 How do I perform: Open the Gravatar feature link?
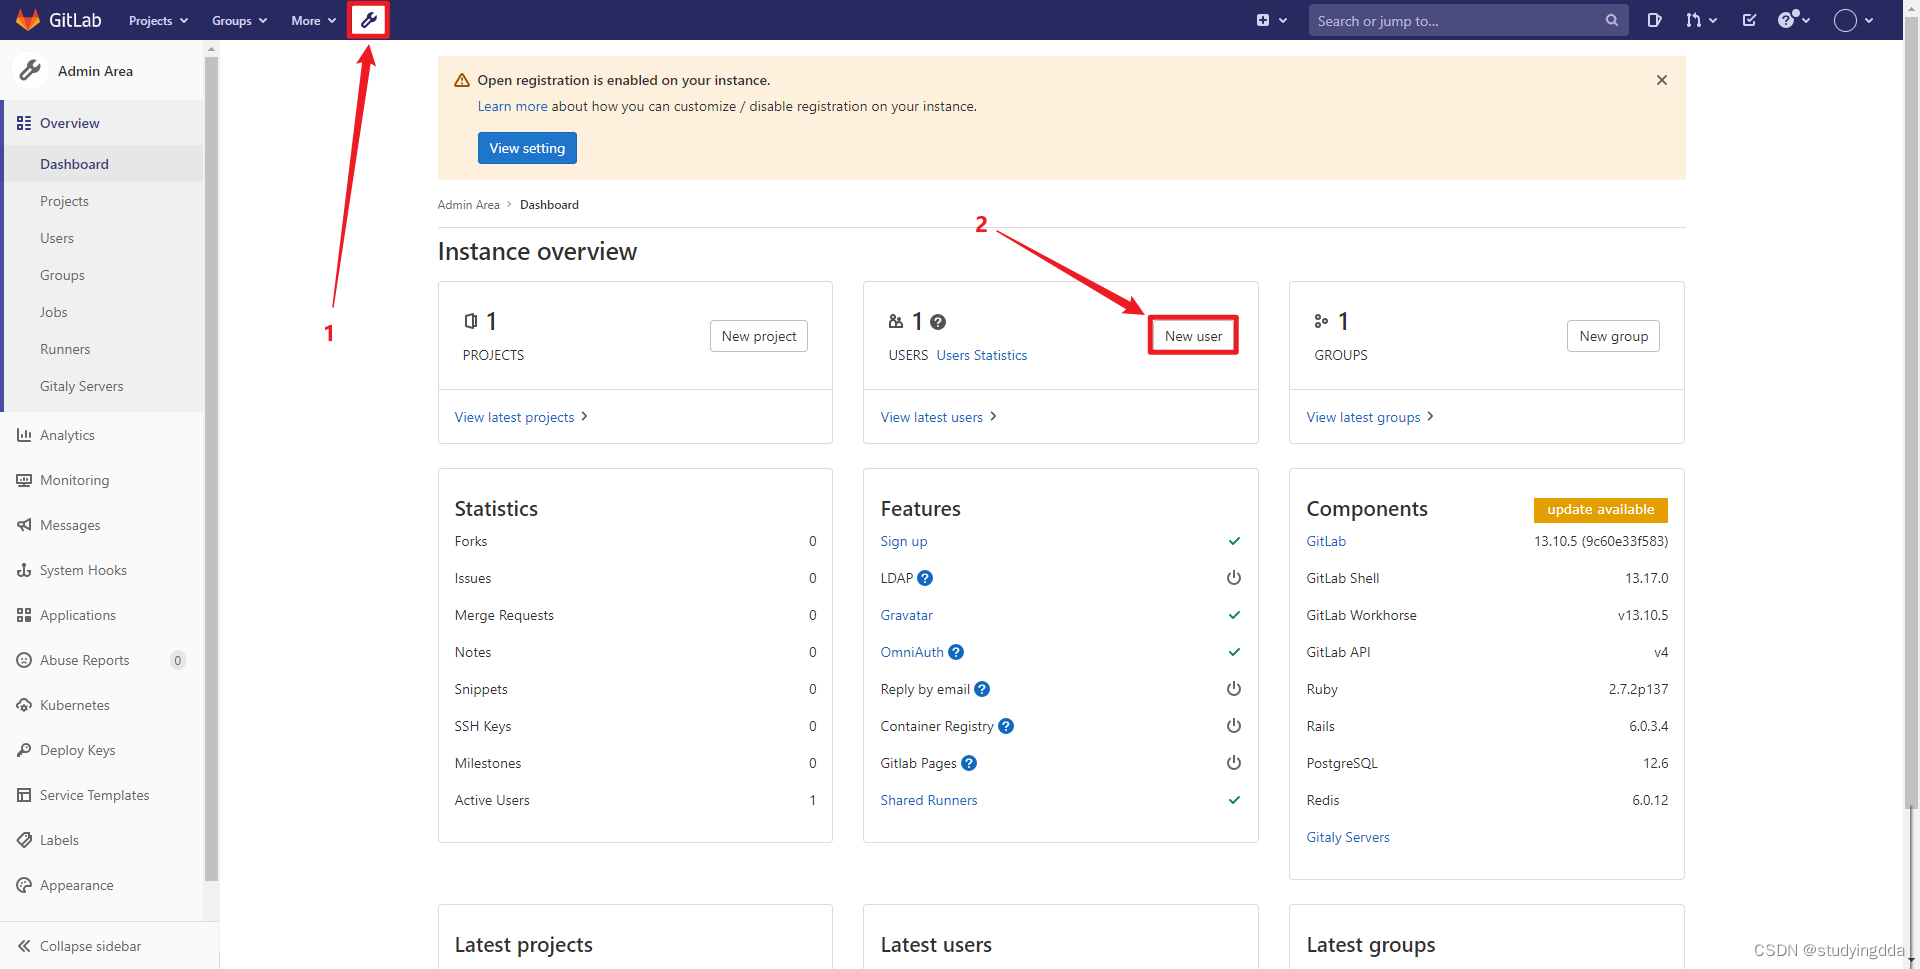point(906,615)
